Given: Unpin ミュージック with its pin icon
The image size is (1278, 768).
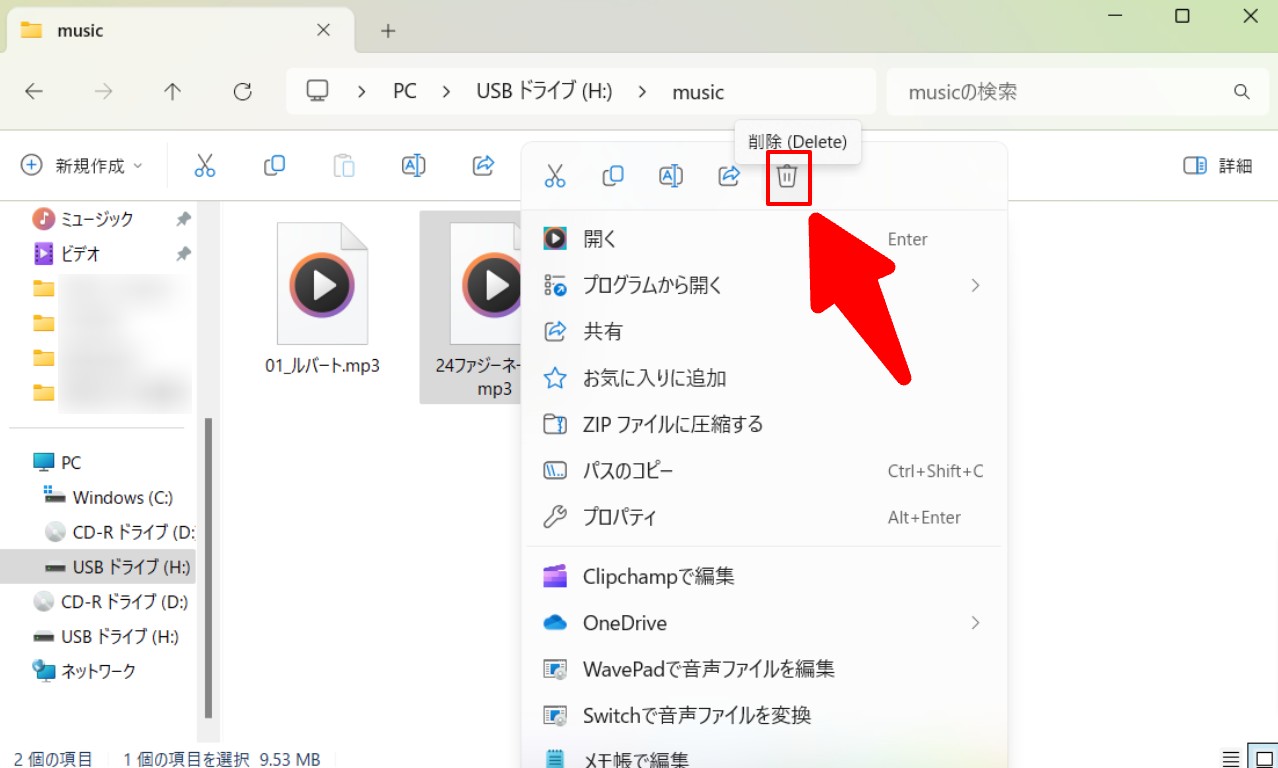Looking at the screenshot, I should click(x=183, y=219).
